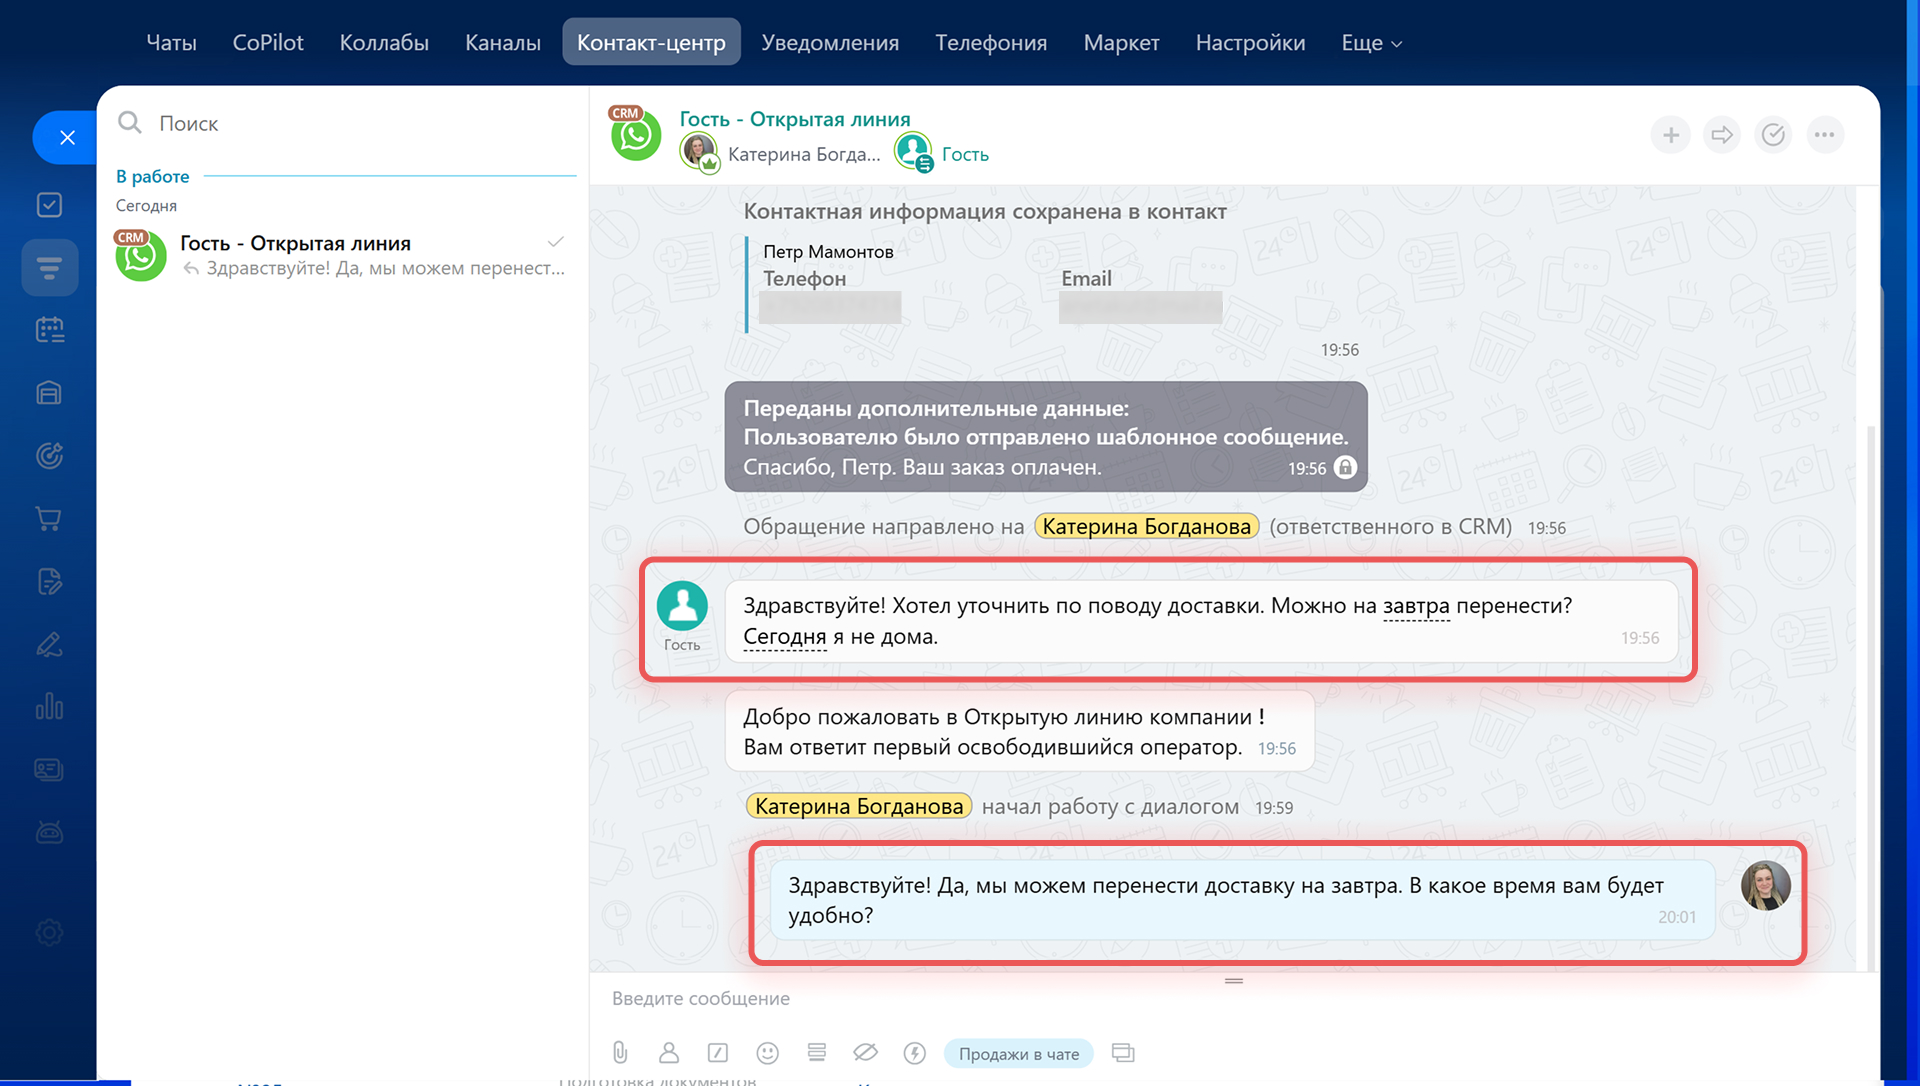Click the guest avatar beside the delivery question
Viewport: 1920px width, 1086px height.
click(682, 606)
